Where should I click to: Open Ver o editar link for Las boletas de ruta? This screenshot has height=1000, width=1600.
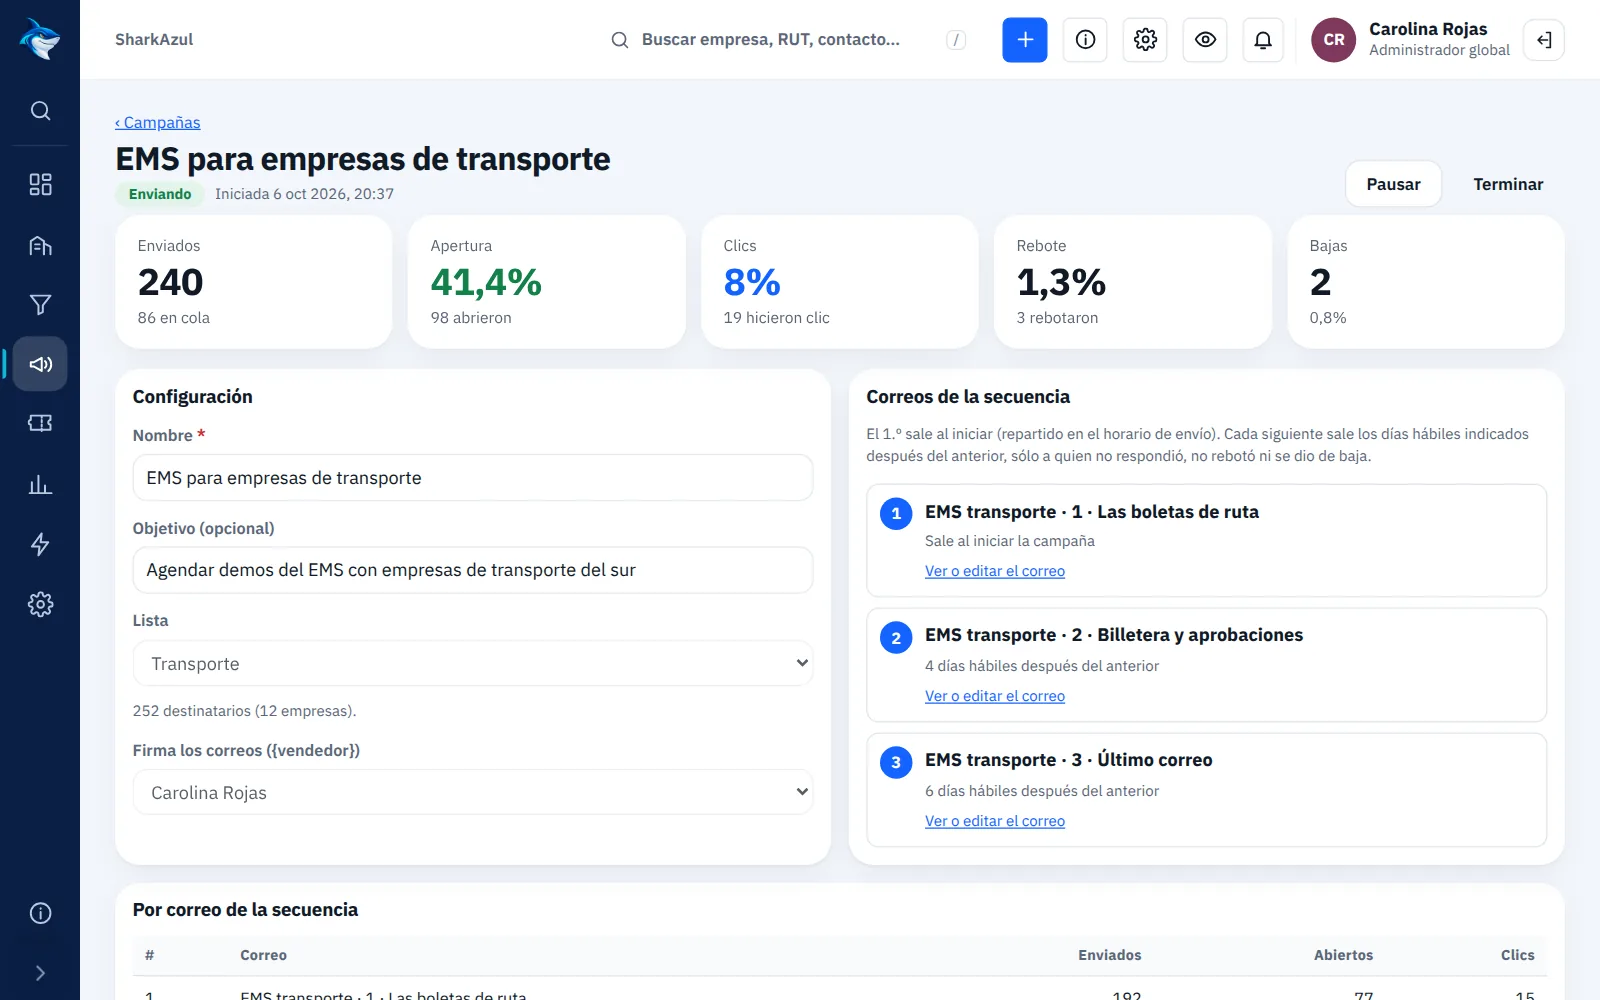(x=995, y=571)
